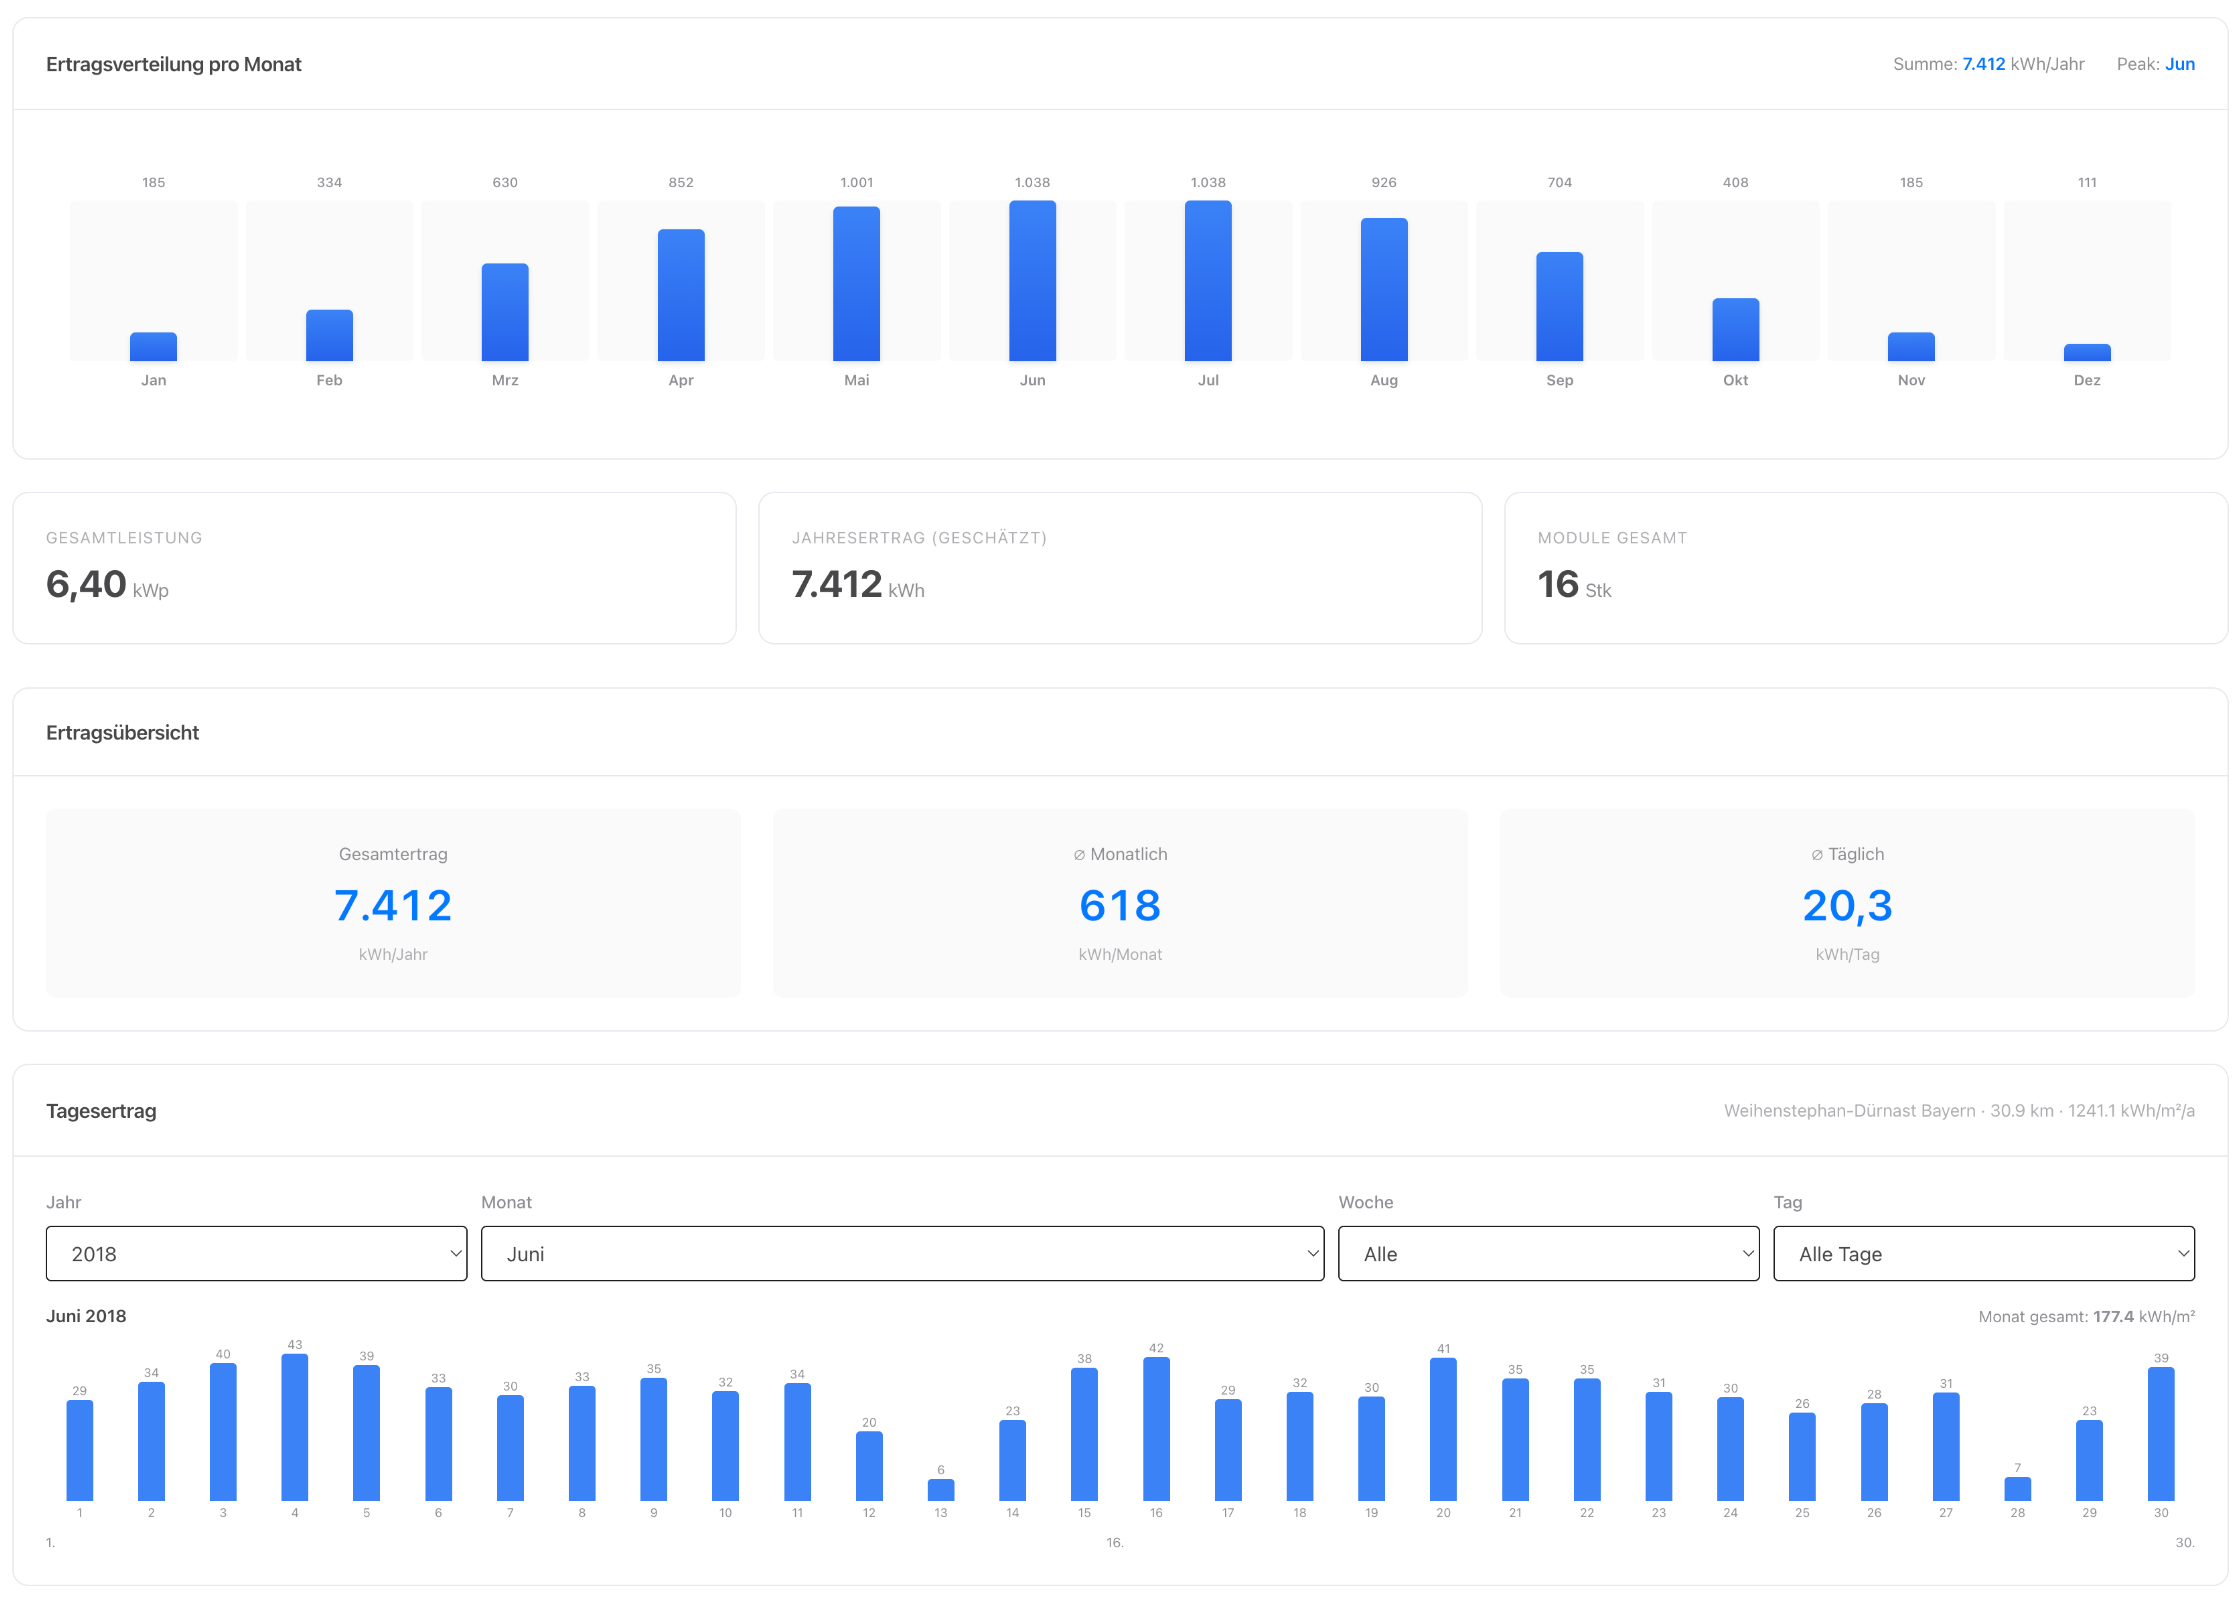Select the December bar in monthly chart
The image size is (2240, 1600).
pos(2087,352)
